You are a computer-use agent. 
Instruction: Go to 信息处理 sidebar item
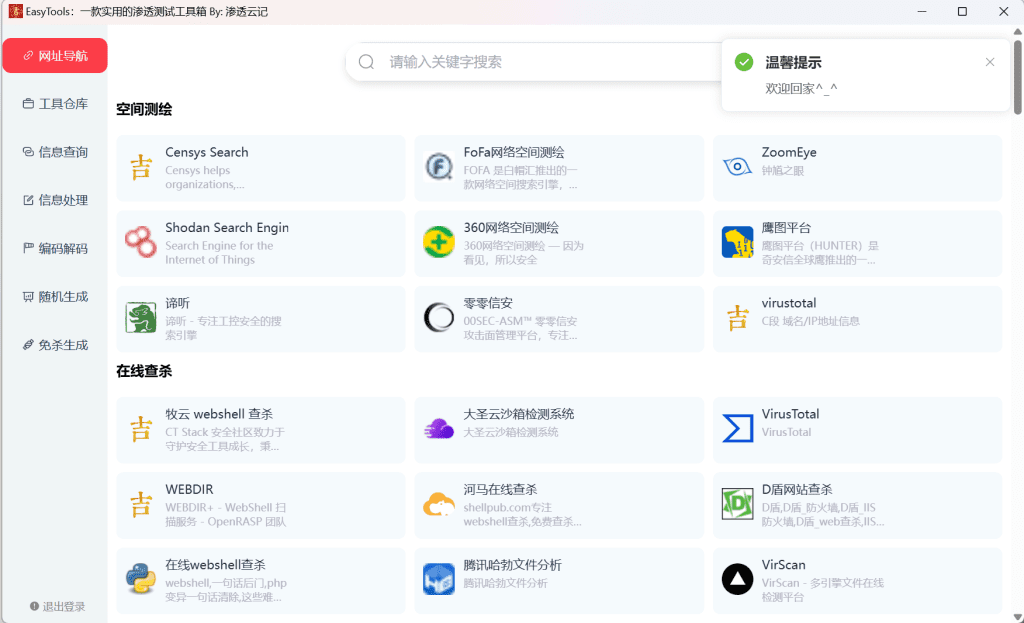point(55,200)
